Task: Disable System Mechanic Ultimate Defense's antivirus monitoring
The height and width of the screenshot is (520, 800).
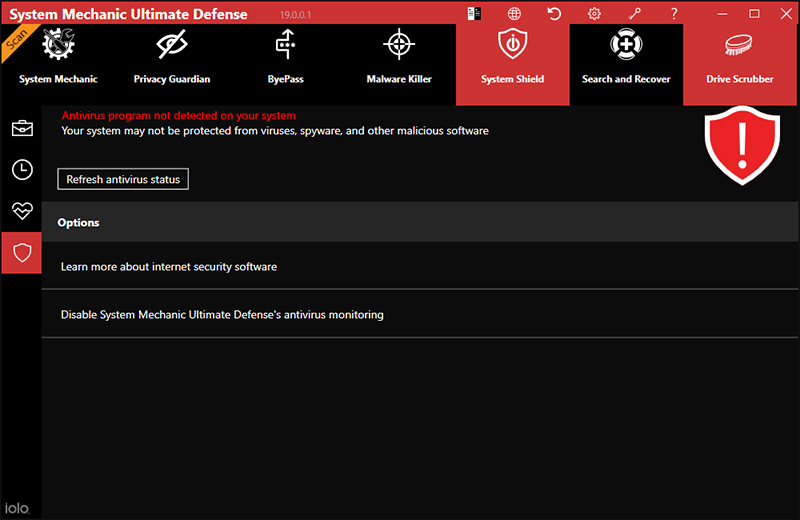Action: point(419,314)
